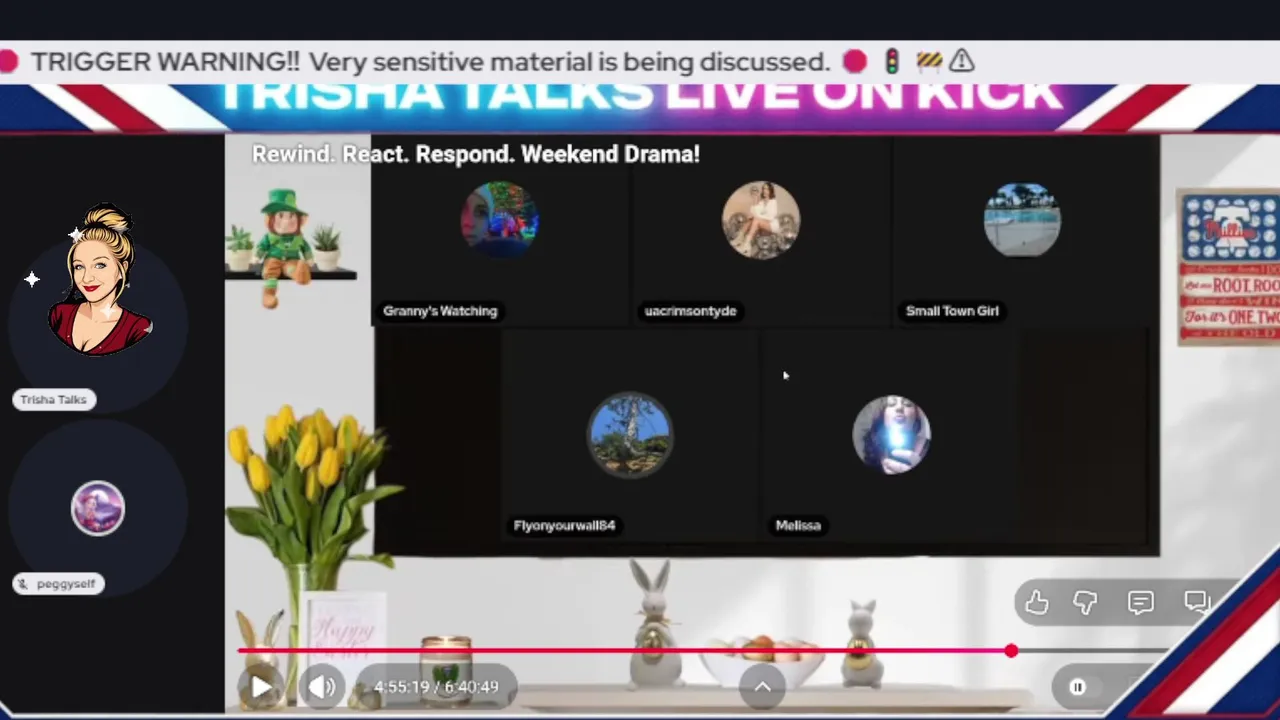Click the Rewind. React. Respond. Weekend Drama! title
Screen dimensions: 1280x720
475,154
